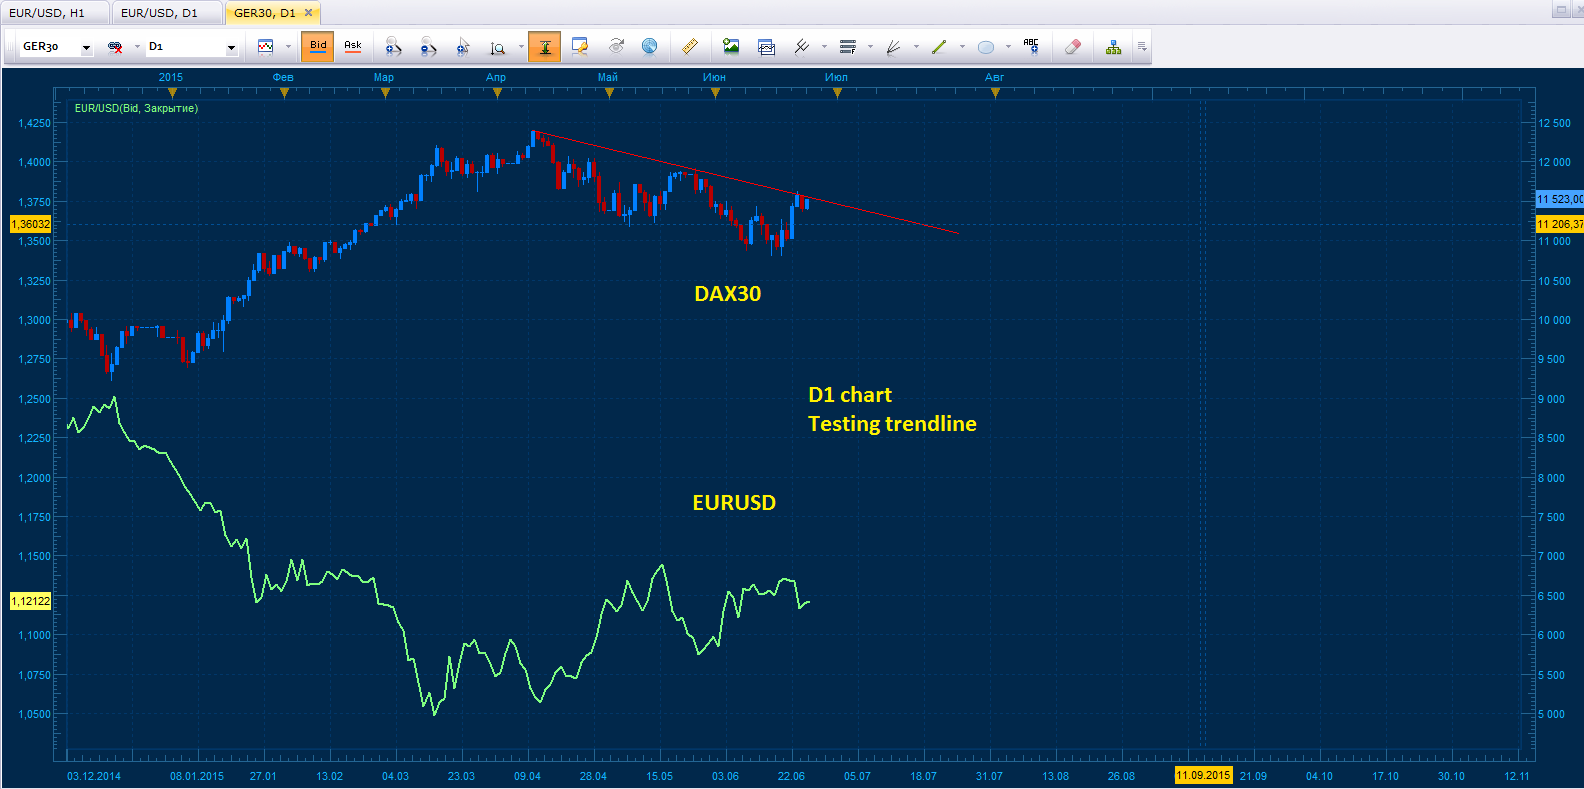The image size is (1584, 789).
Task: Expand ellipse shape options arrow
Action: coord(1008,47)
